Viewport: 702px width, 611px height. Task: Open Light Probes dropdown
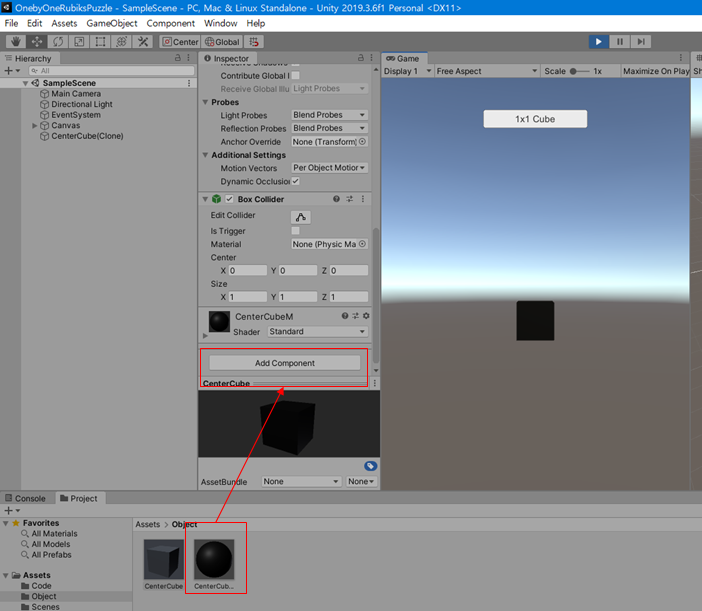[x=330, y=115]
